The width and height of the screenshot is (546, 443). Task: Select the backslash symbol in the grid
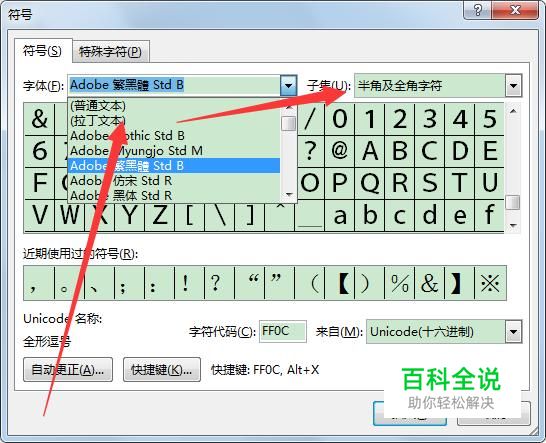tap(219, 215)
